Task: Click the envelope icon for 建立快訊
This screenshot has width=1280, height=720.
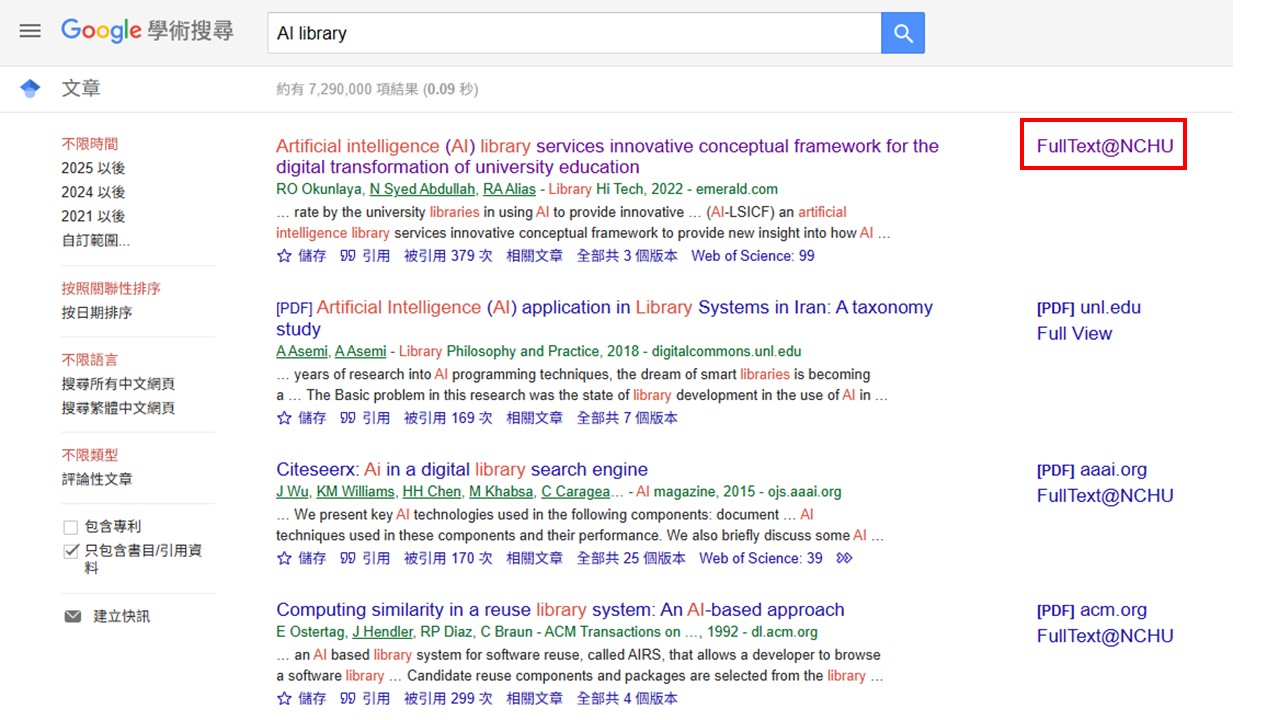Action: pos(73,616)
